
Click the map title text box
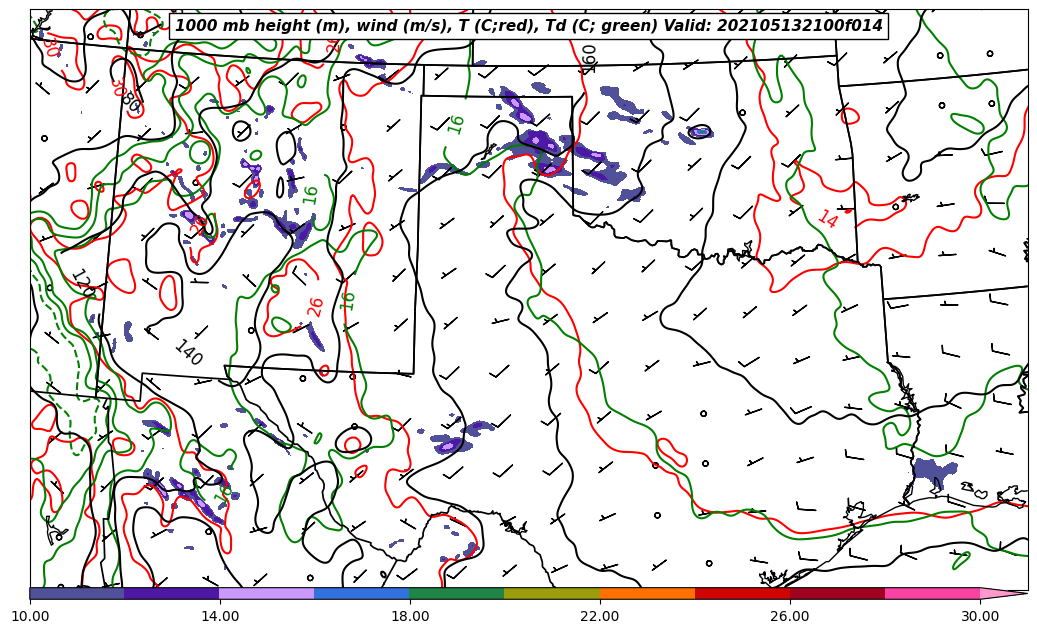(528, 26)
